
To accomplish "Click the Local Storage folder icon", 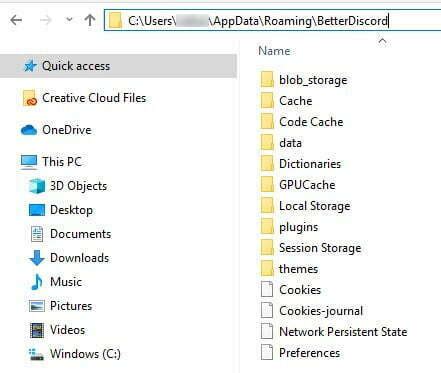I will pos(267,206).
